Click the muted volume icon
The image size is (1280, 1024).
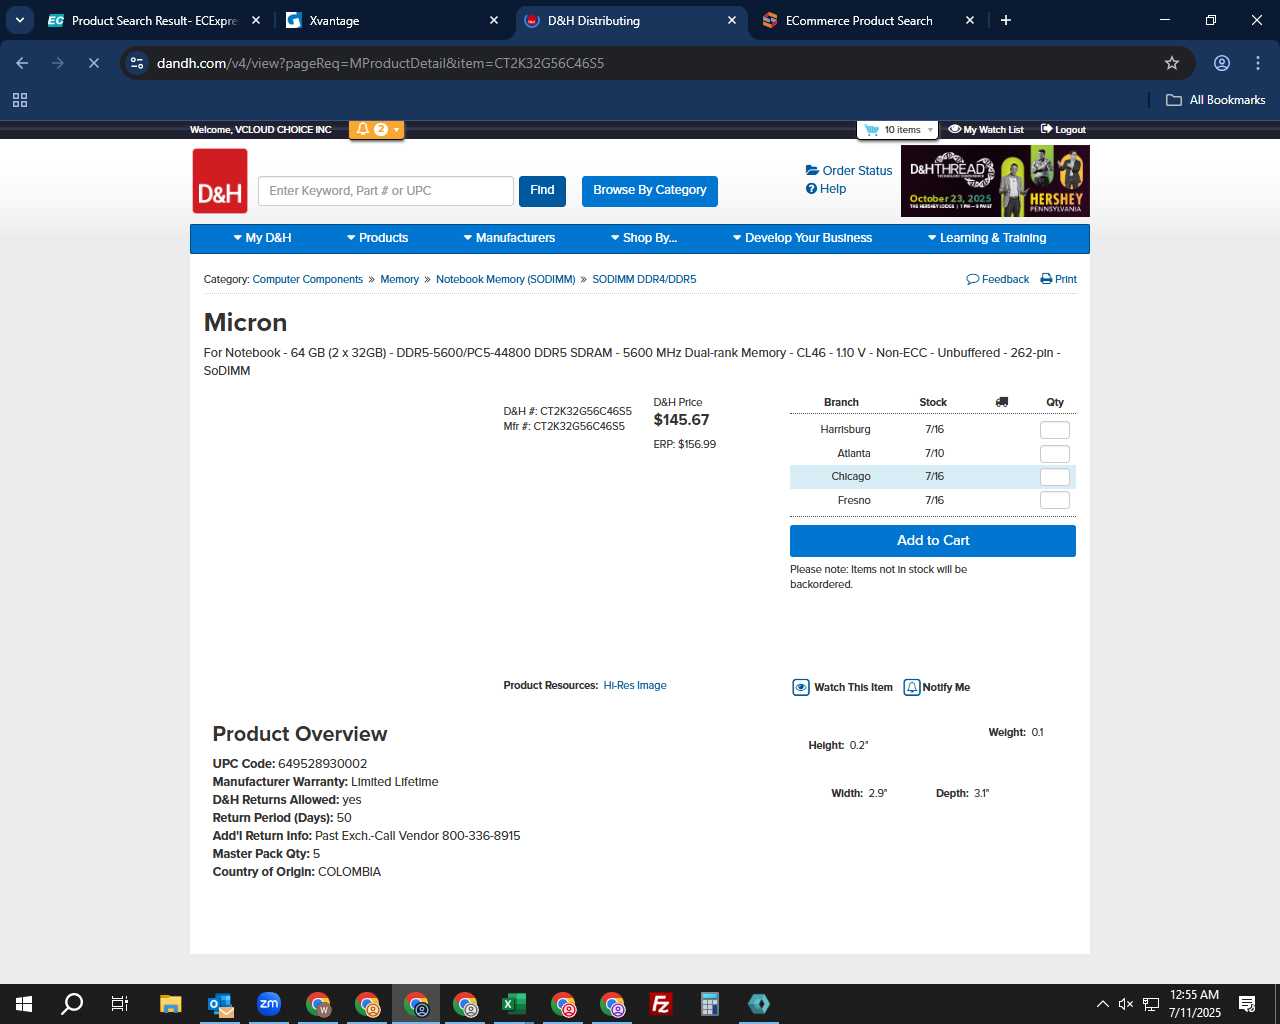1126,1004
